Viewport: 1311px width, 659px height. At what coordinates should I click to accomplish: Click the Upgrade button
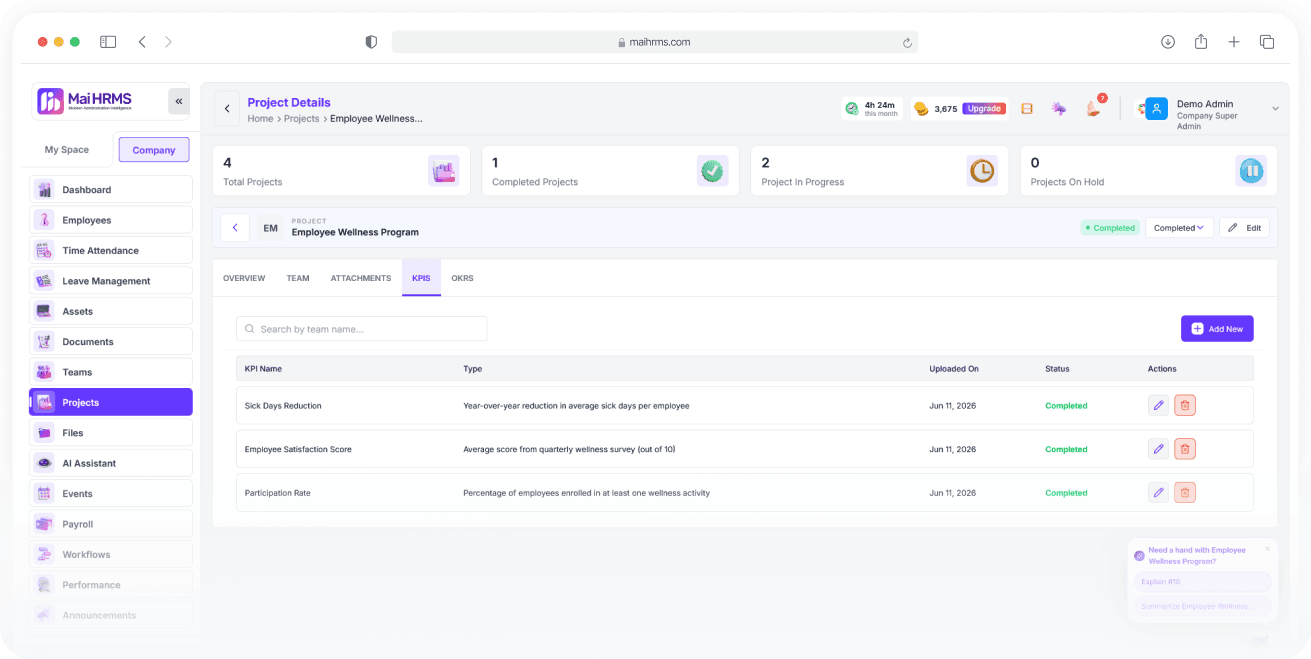tap(984, 109)
